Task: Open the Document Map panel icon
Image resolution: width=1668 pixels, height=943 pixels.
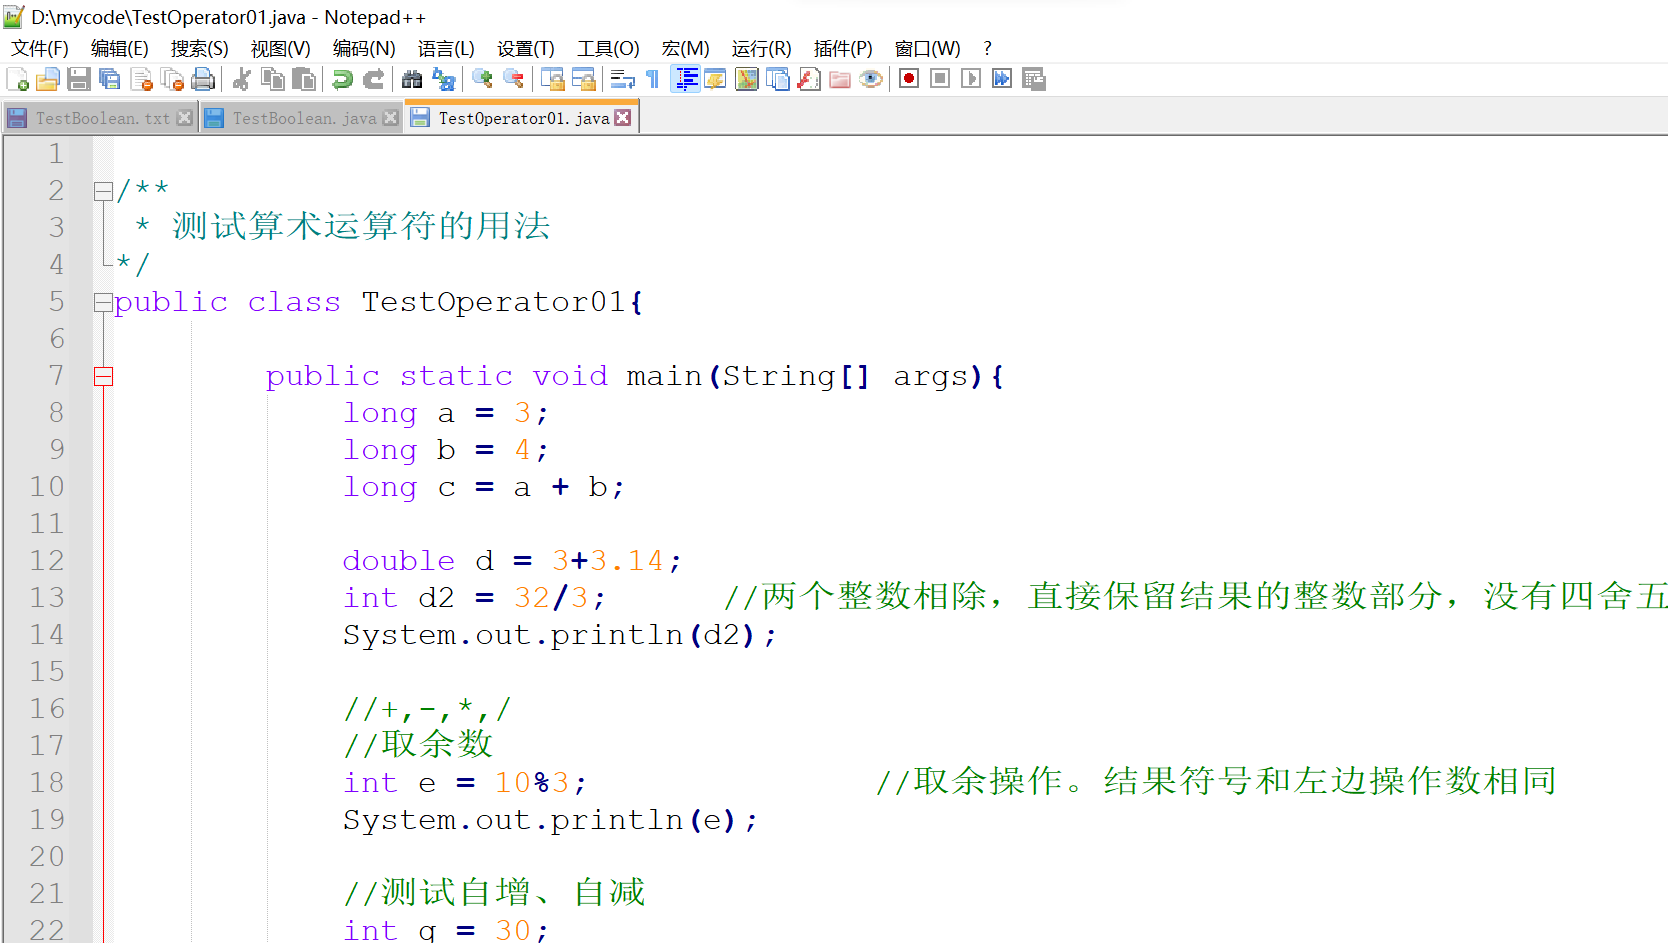Action: tap(747, 79)
